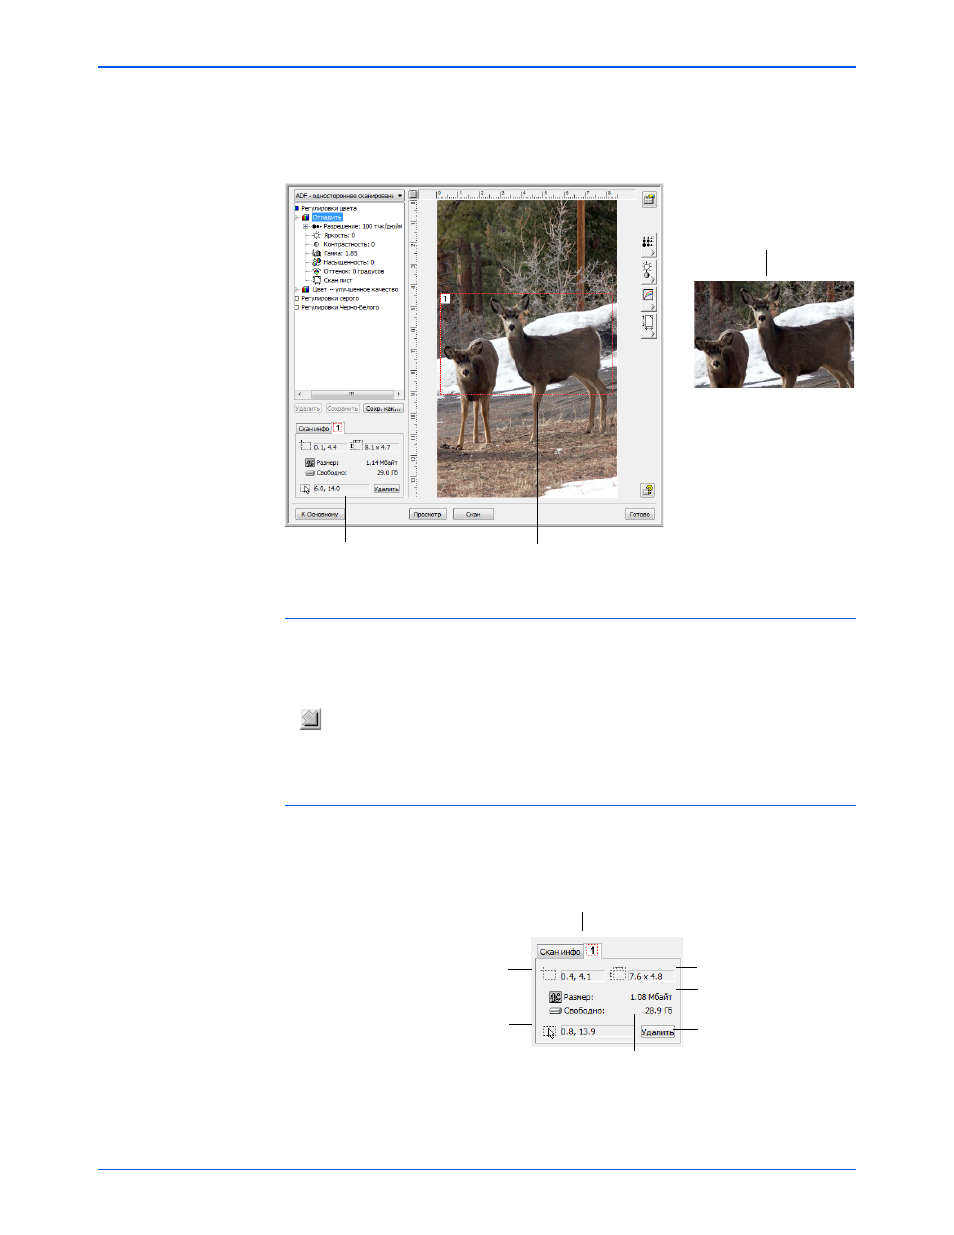954x1235 pixels.
Task: Click the tree panel horizontal scrollbar
Action: 350,394
